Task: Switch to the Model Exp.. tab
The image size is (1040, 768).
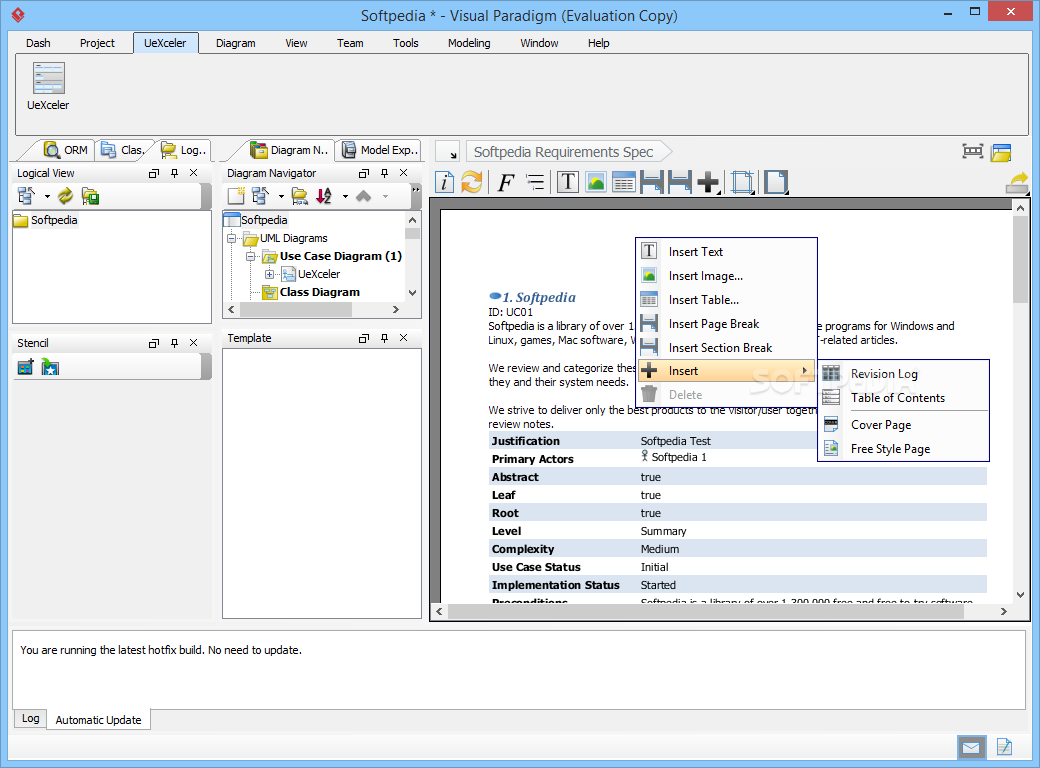Action: click(380, 150)
